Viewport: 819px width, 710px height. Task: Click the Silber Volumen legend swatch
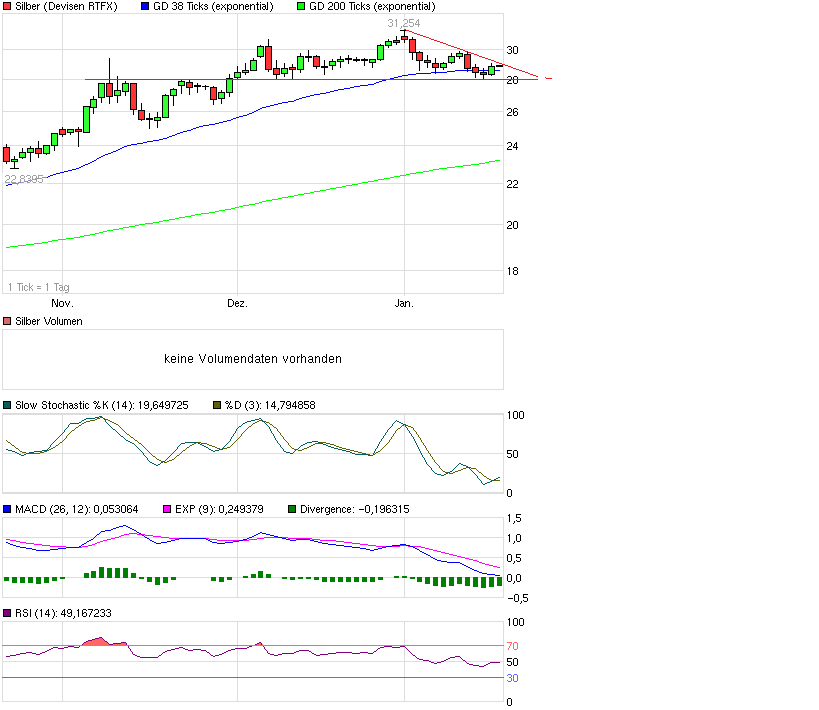coord(7,321)
